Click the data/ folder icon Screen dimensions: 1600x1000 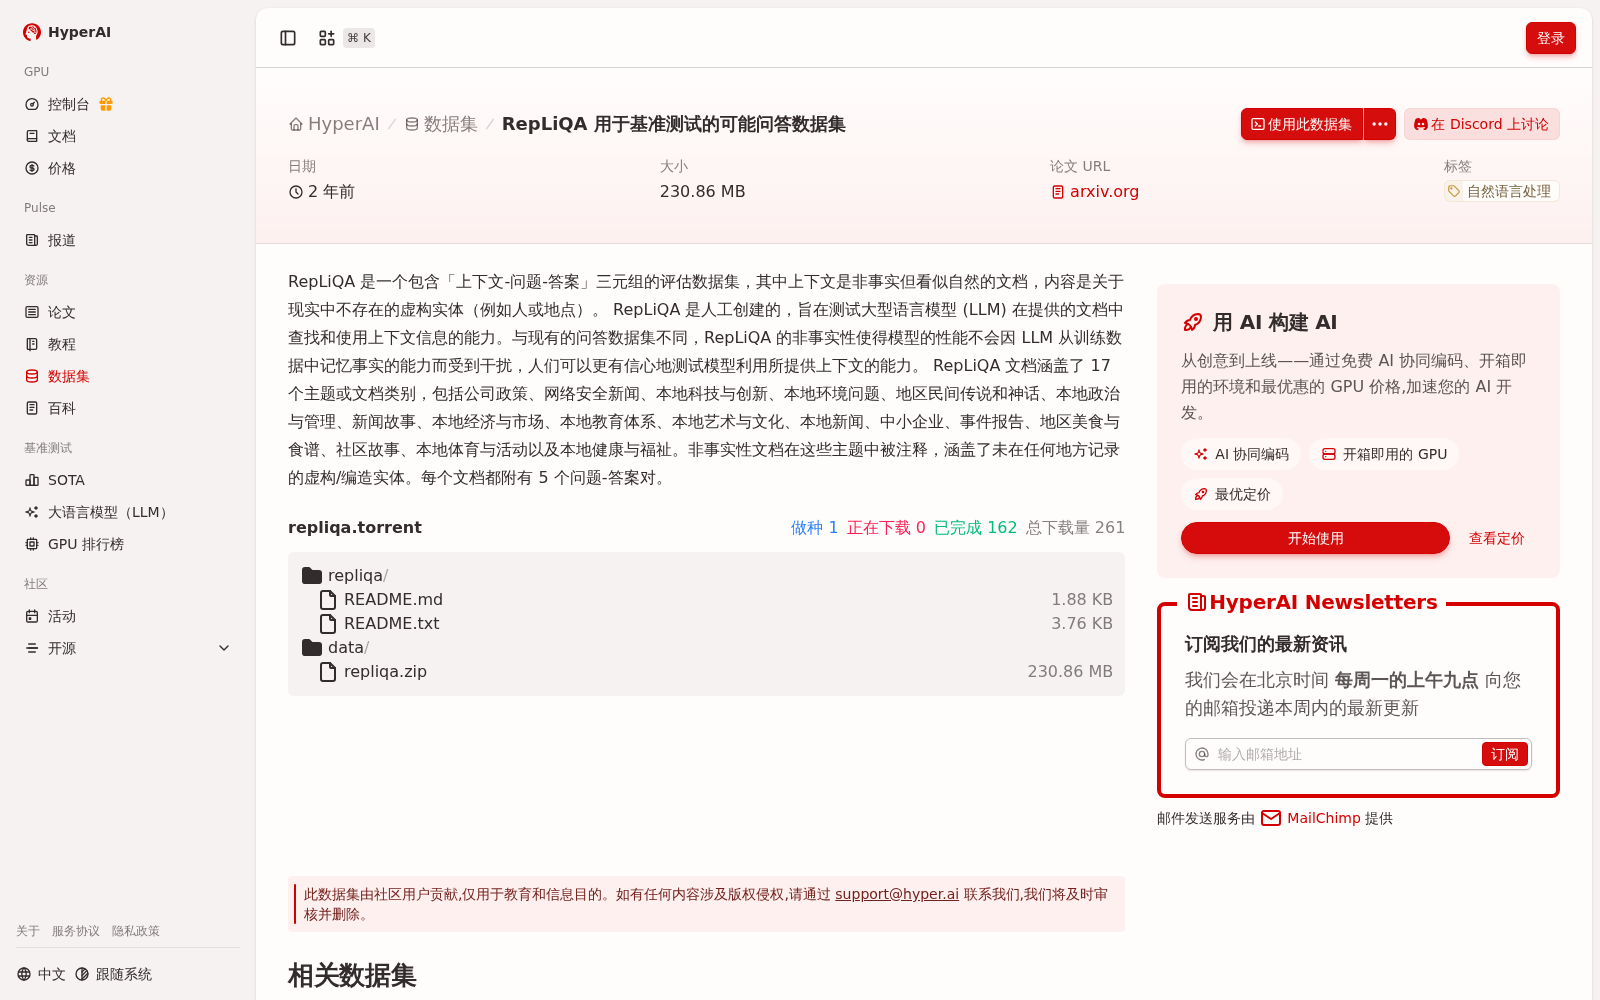click(312, 647)
